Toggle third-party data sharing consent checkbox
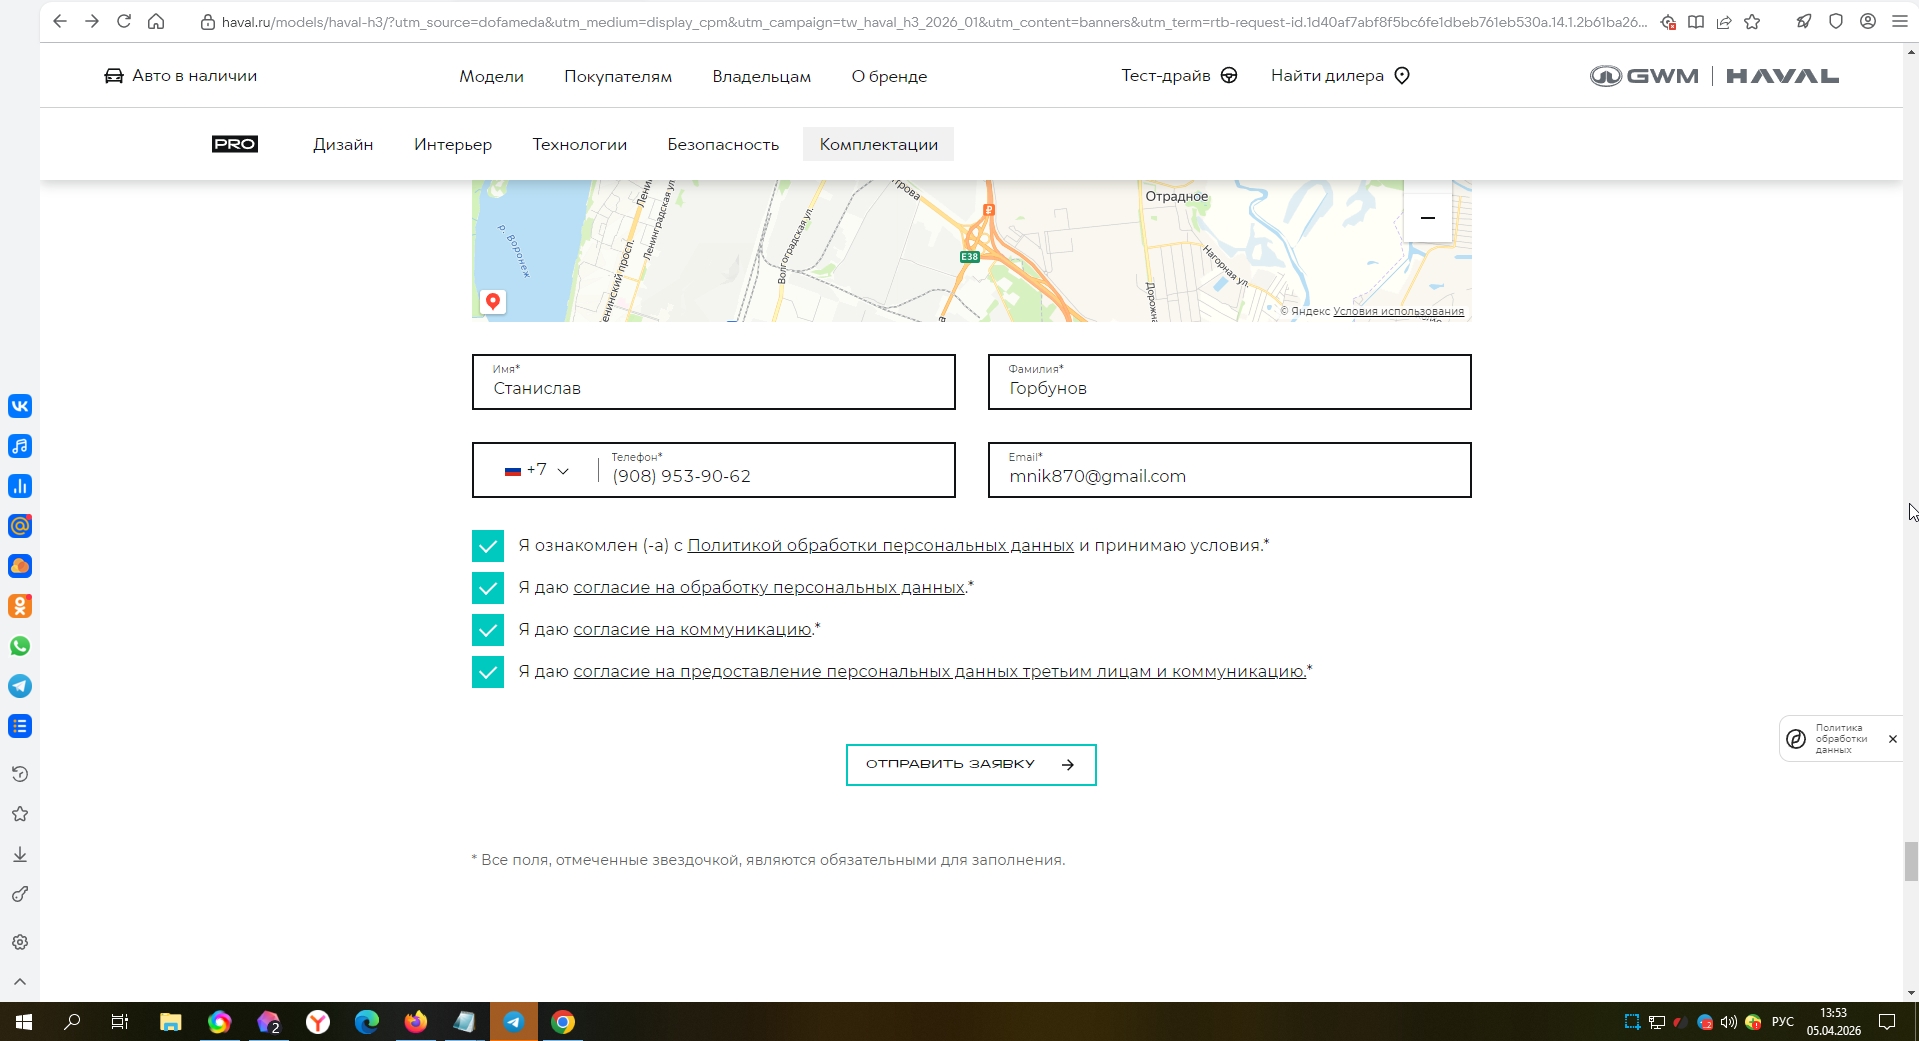Screen dimensions: 1919x1041 tap(488, 672)
